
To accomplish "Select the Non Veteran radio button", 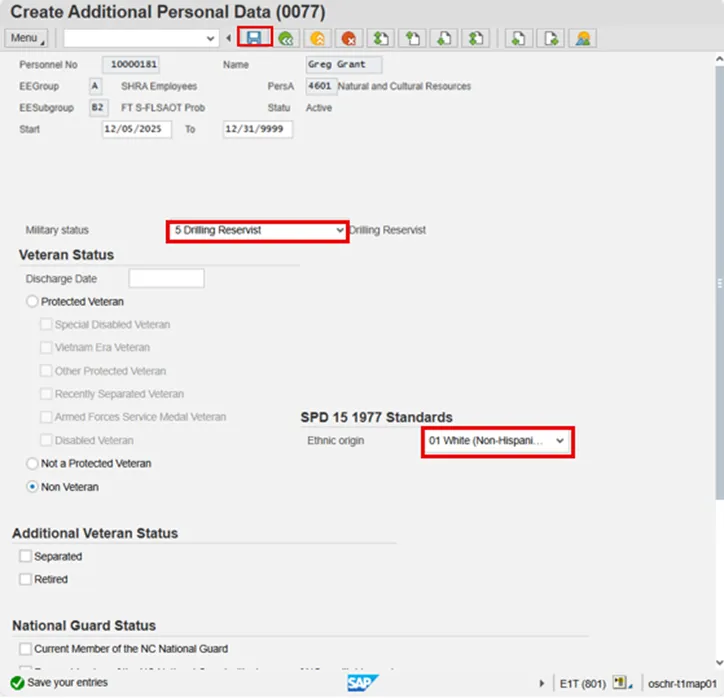I will pyautogui.click(x=32, y=487).
